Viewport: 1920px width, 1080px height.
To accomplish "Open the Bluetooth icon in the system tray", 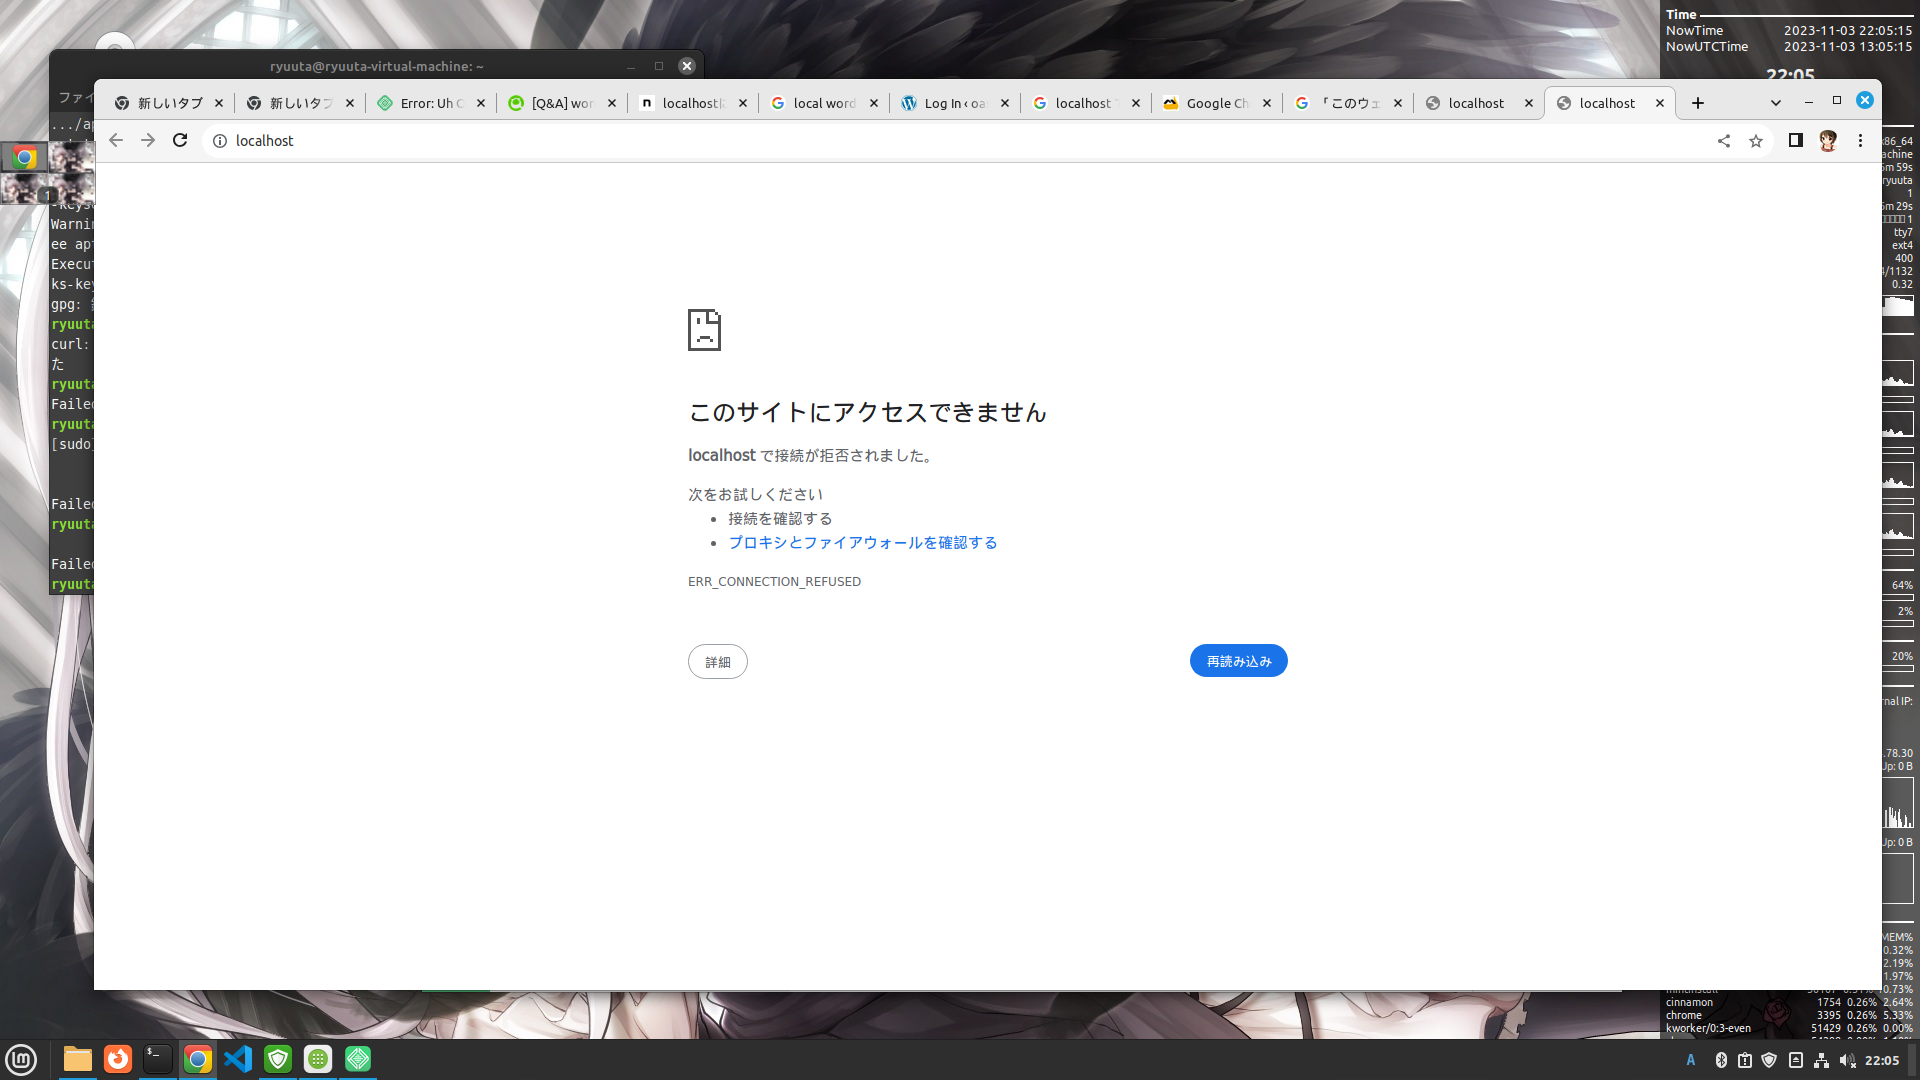I will (x=1721, y=1061).
